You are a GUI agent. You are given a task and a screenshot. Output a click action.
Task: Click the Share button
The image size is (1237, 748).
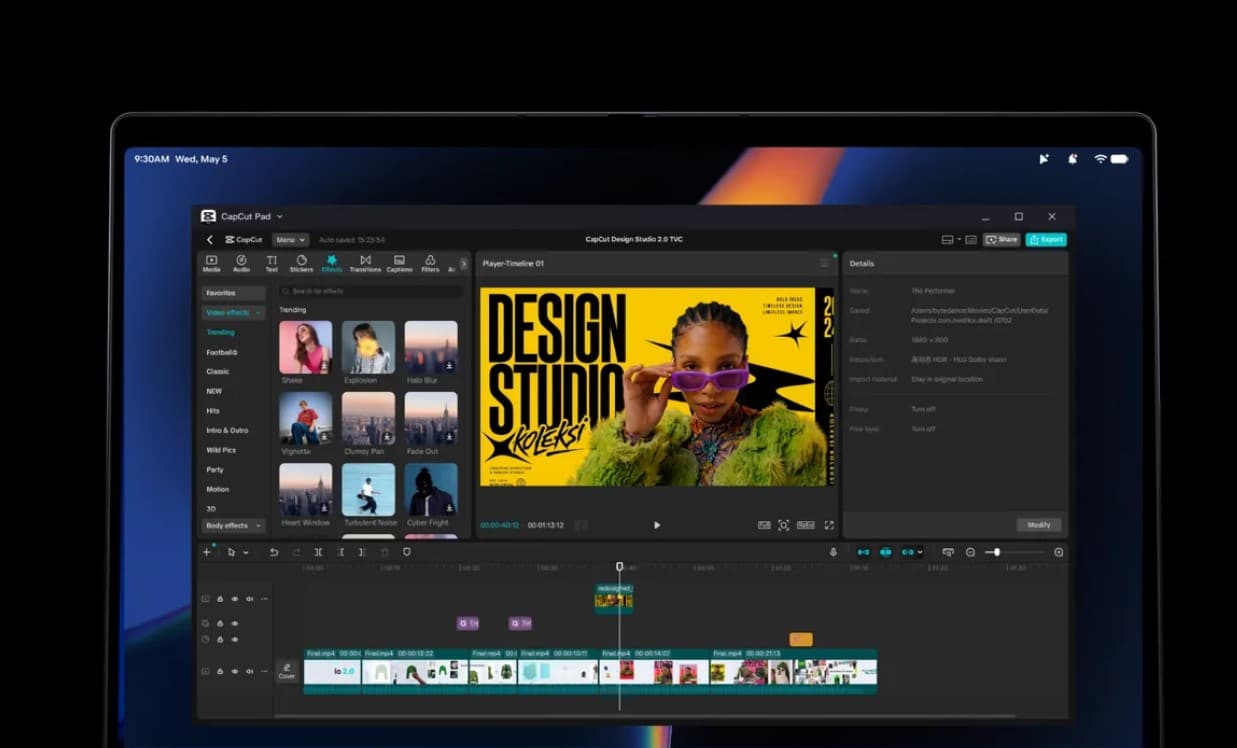click(1002, 240)
